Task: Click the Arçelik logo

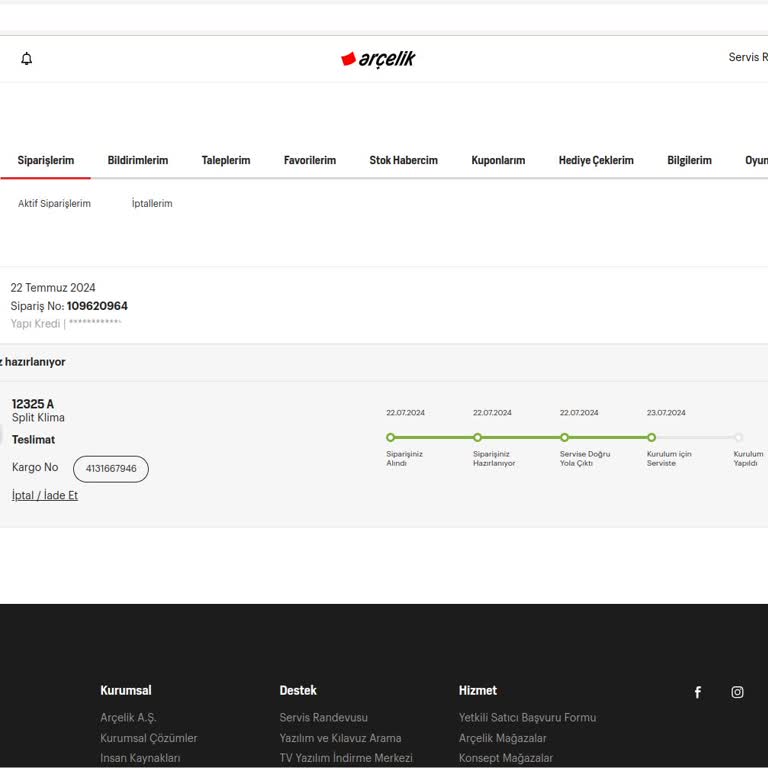Action: [x=378, y=59]
